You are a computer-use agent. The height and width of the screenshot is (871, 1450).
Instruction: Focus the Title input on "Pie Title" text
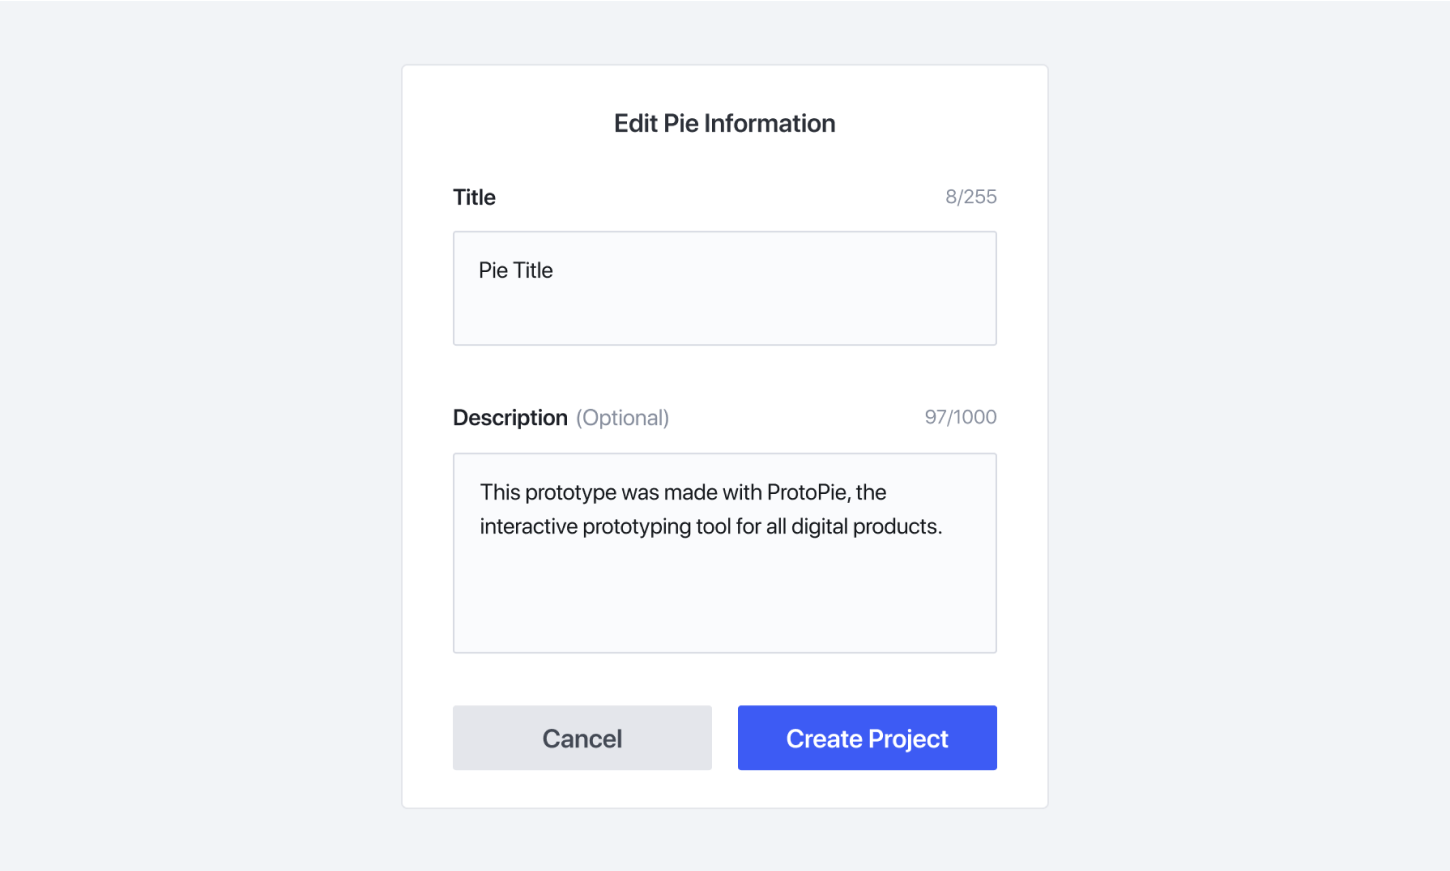[x=516, y=271]
